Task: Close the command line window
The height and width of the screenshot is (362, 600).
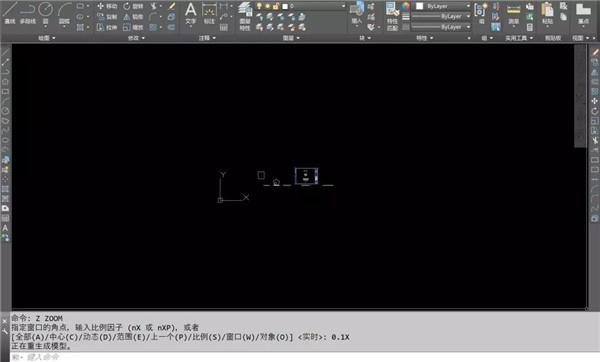Action: pyautogui.click(x=5, y=321)
